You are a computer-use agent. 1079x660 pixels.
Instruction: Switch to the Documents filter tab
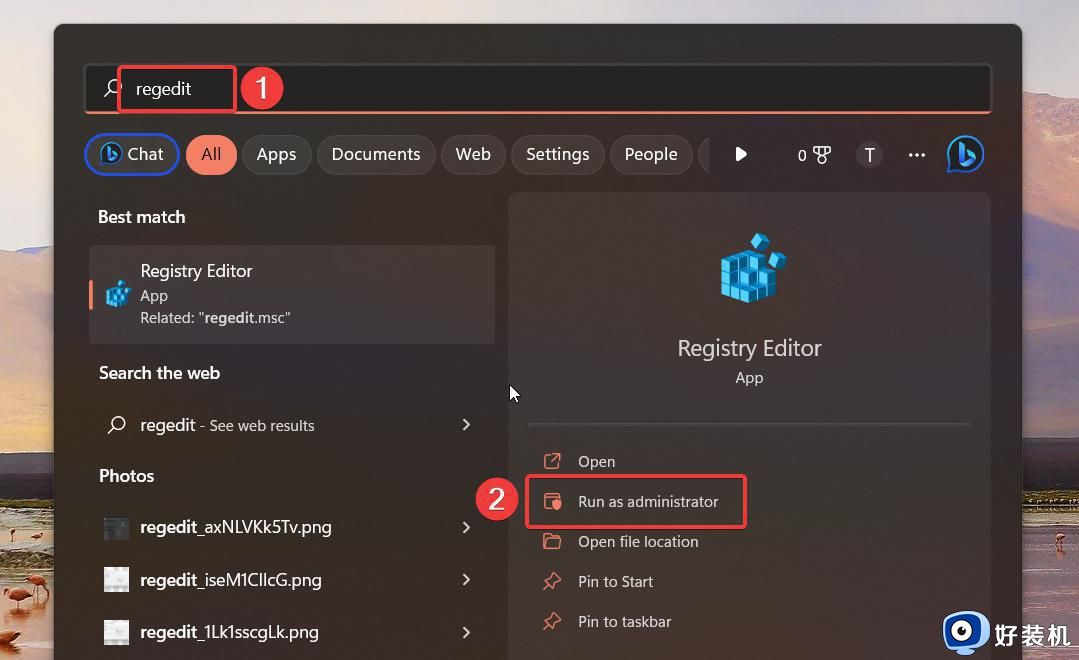tap(375, 154)
